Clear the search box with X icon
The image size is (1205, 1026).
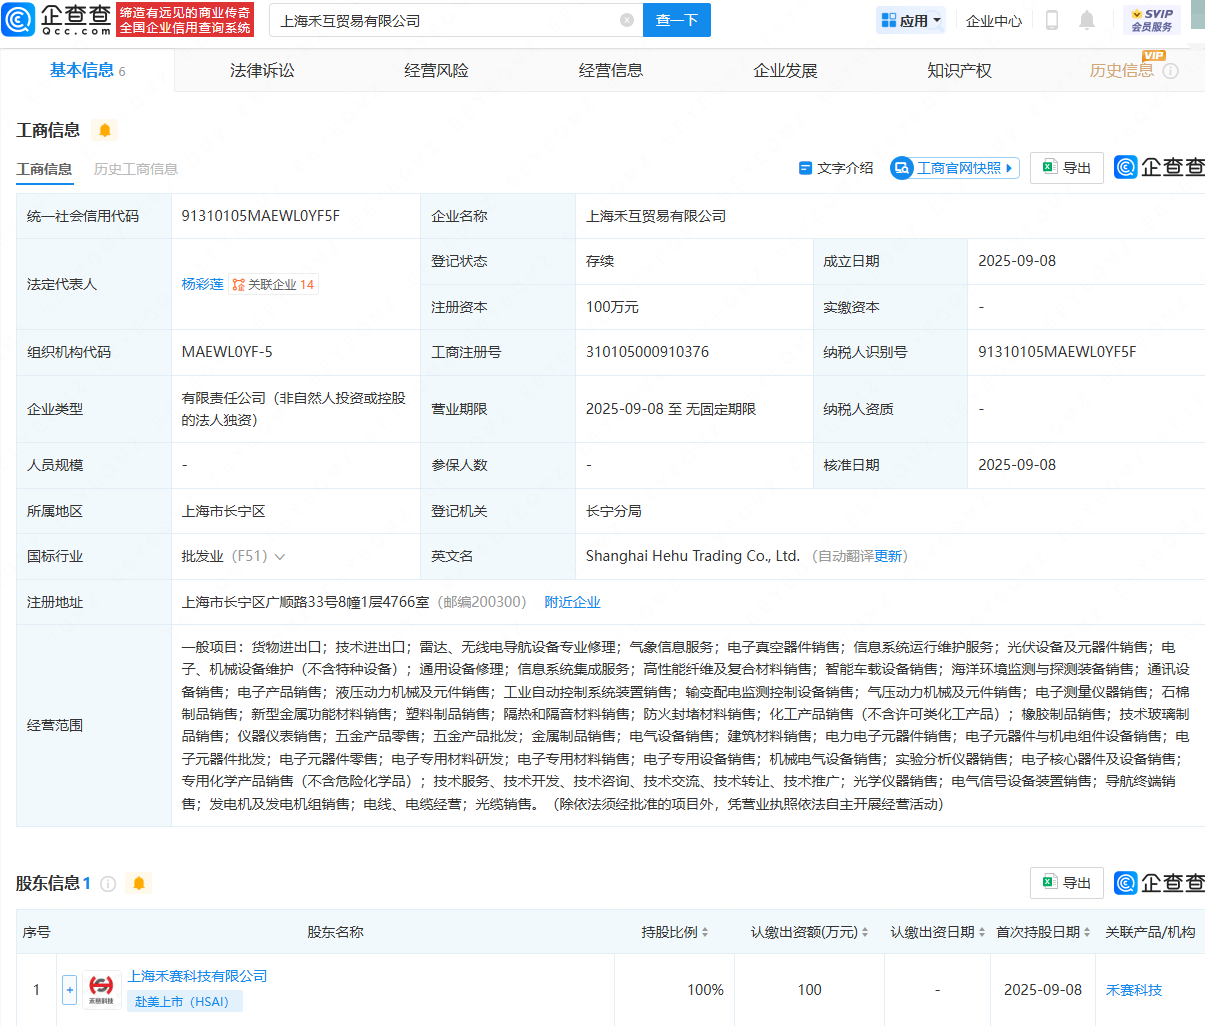(627, 20)
